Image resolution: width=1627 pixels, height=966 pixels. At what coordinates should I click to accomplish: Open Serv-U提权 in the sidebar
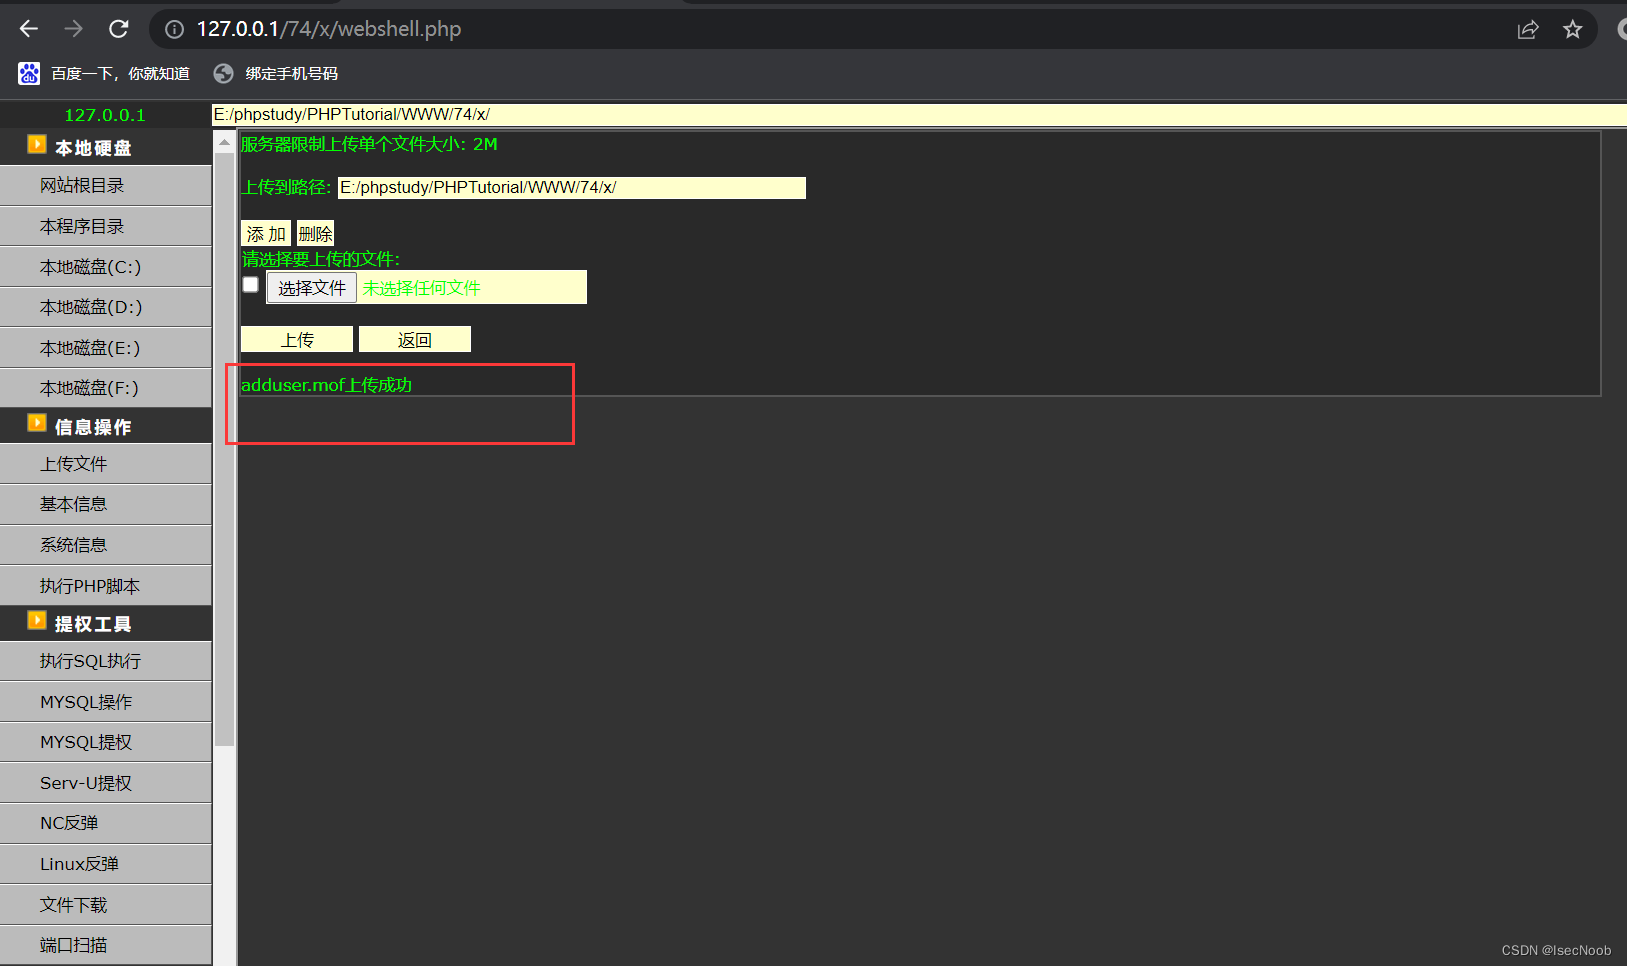[x=106, y=783]
